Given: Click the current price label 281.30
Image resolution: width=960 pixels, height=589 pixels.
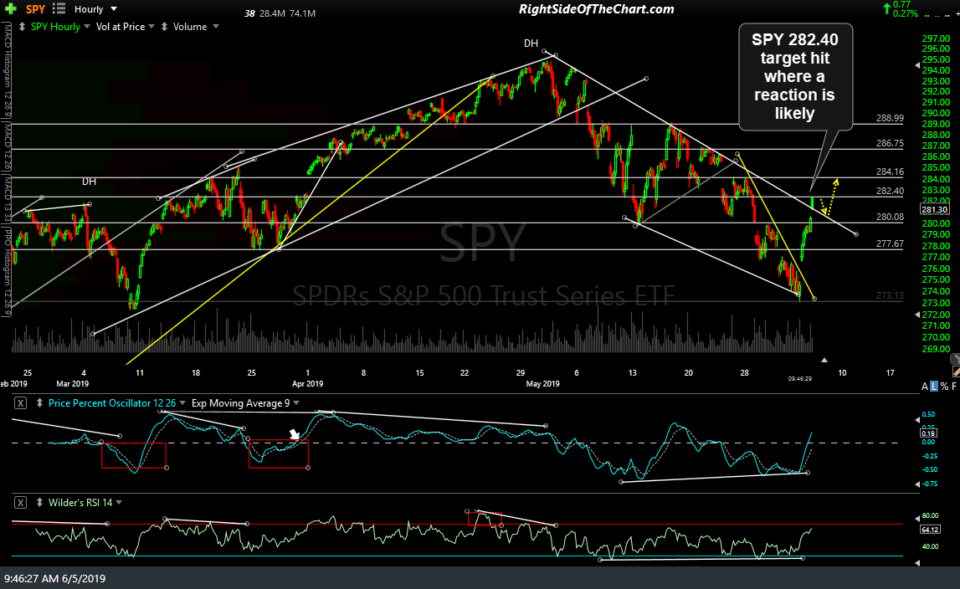Looking at the screenshot, I should [x=936, y=208].
